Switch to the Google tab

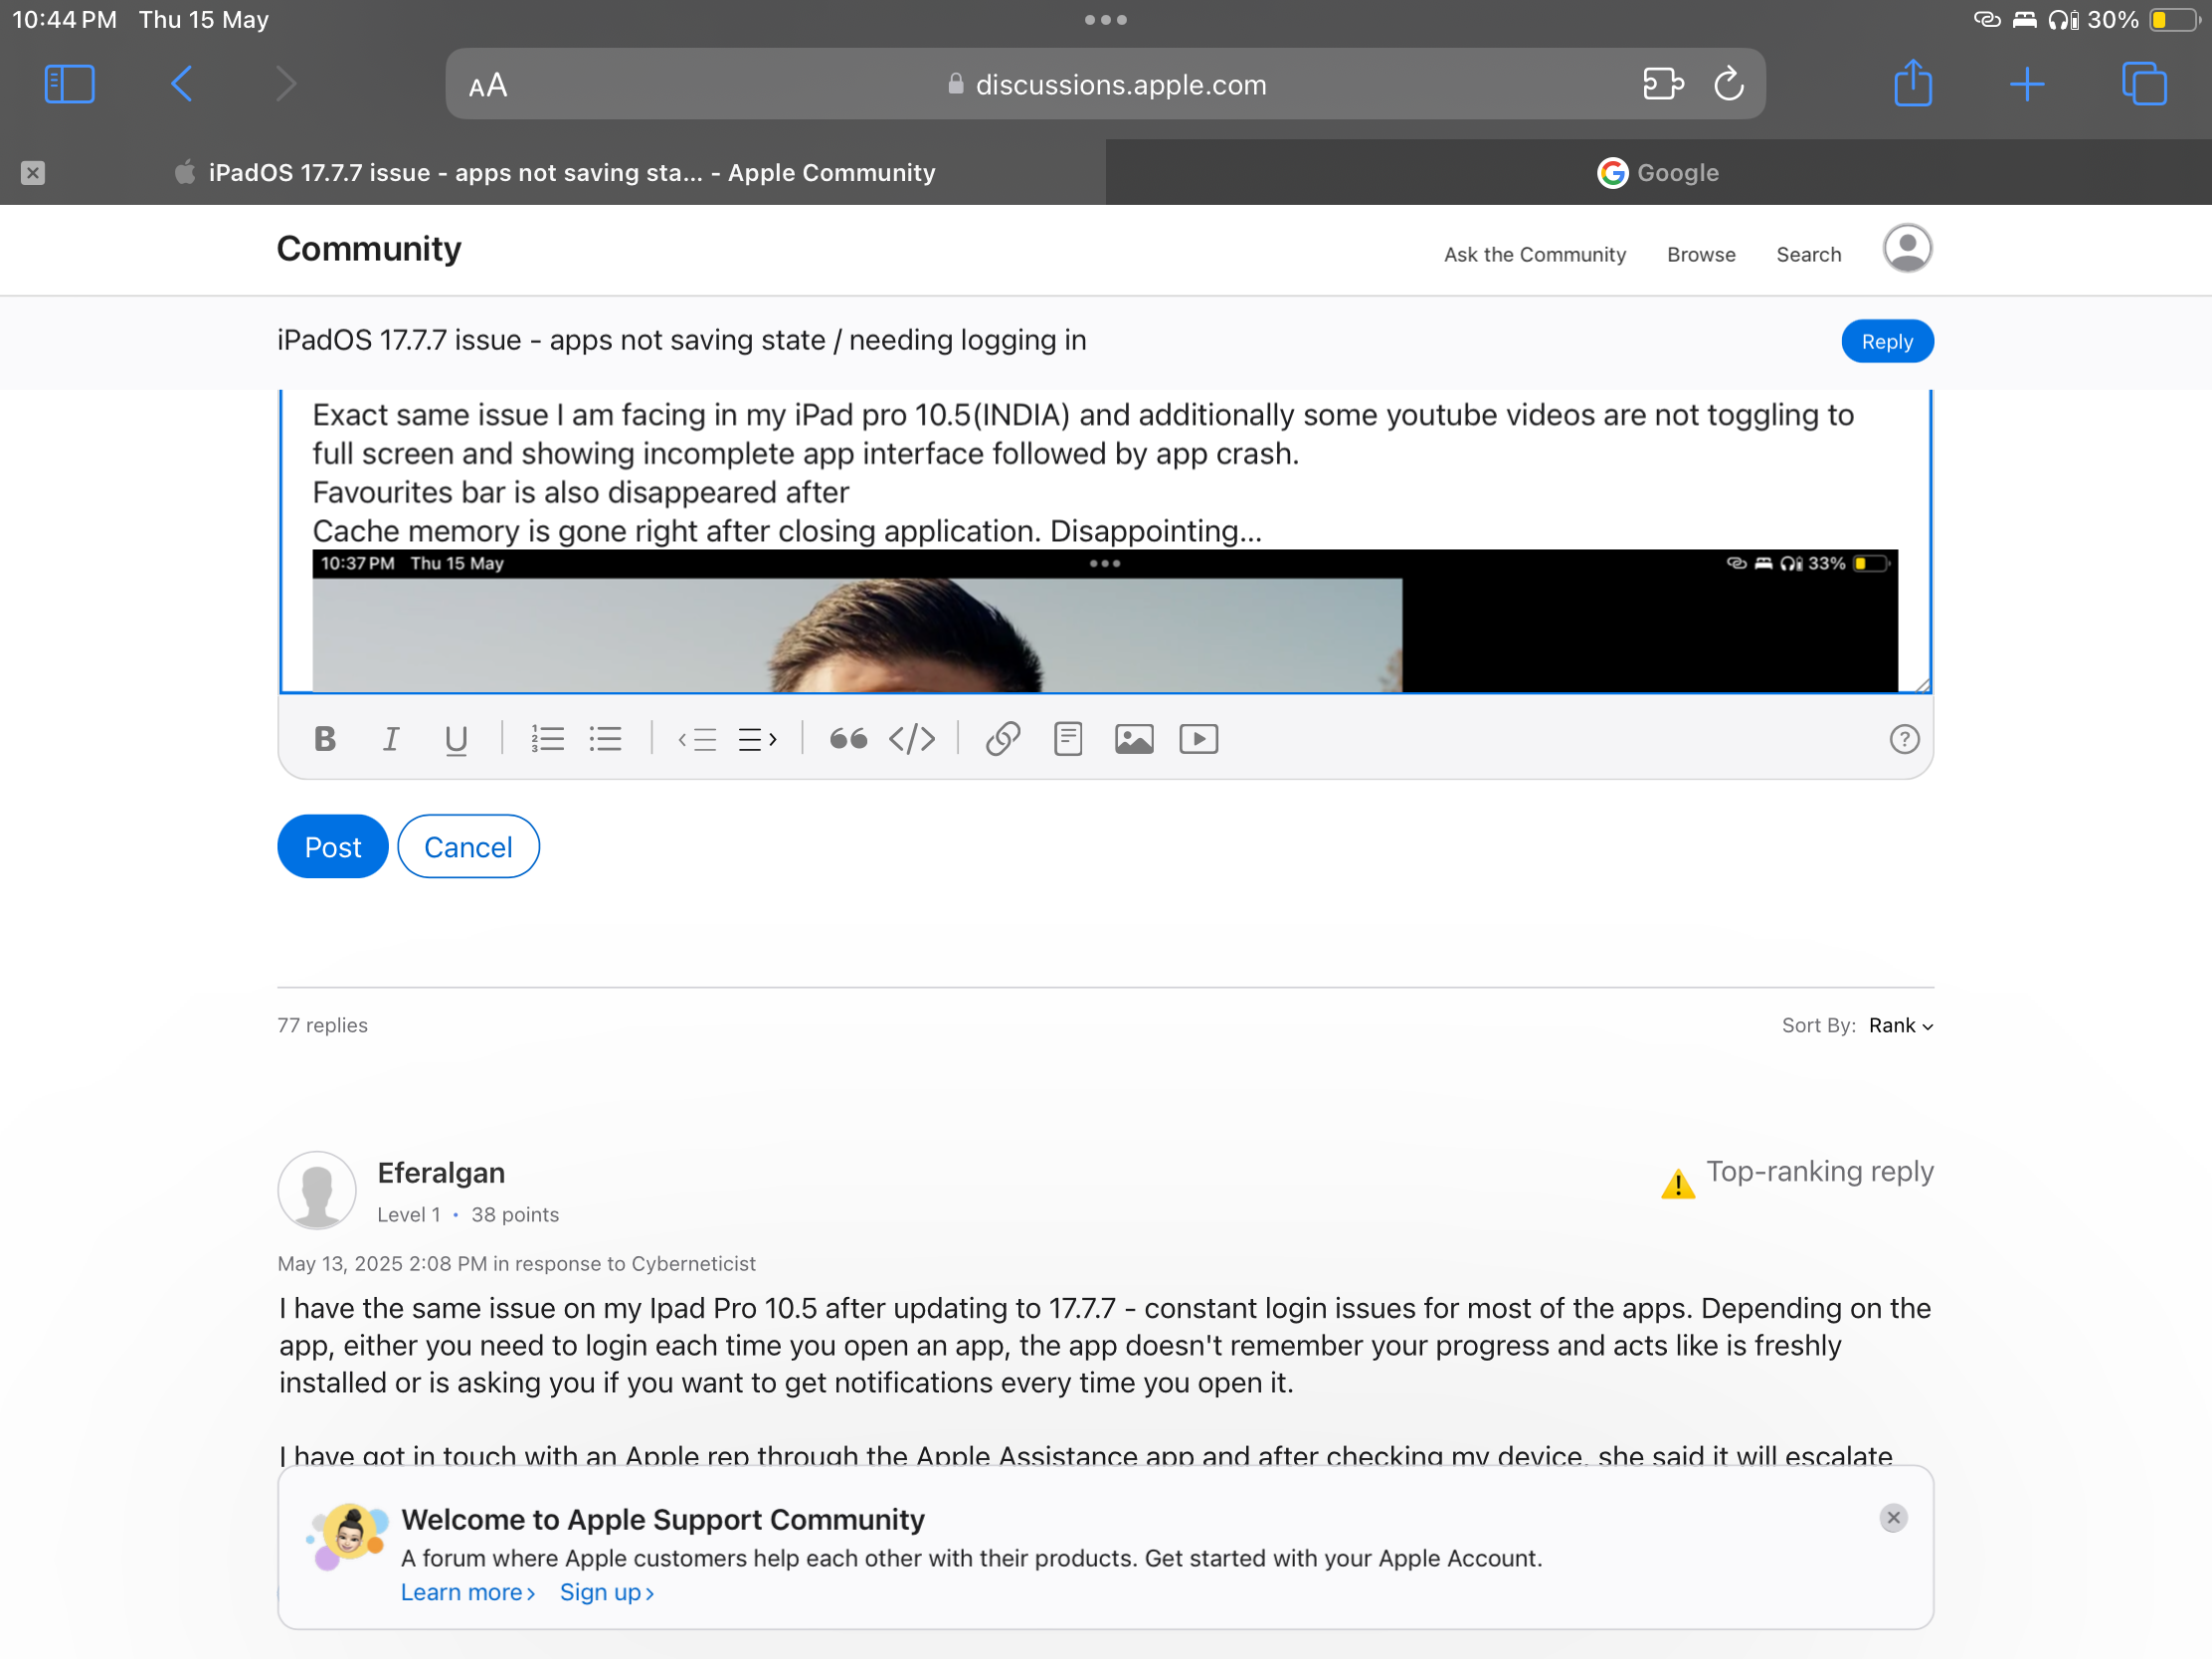click(1658, 172)
